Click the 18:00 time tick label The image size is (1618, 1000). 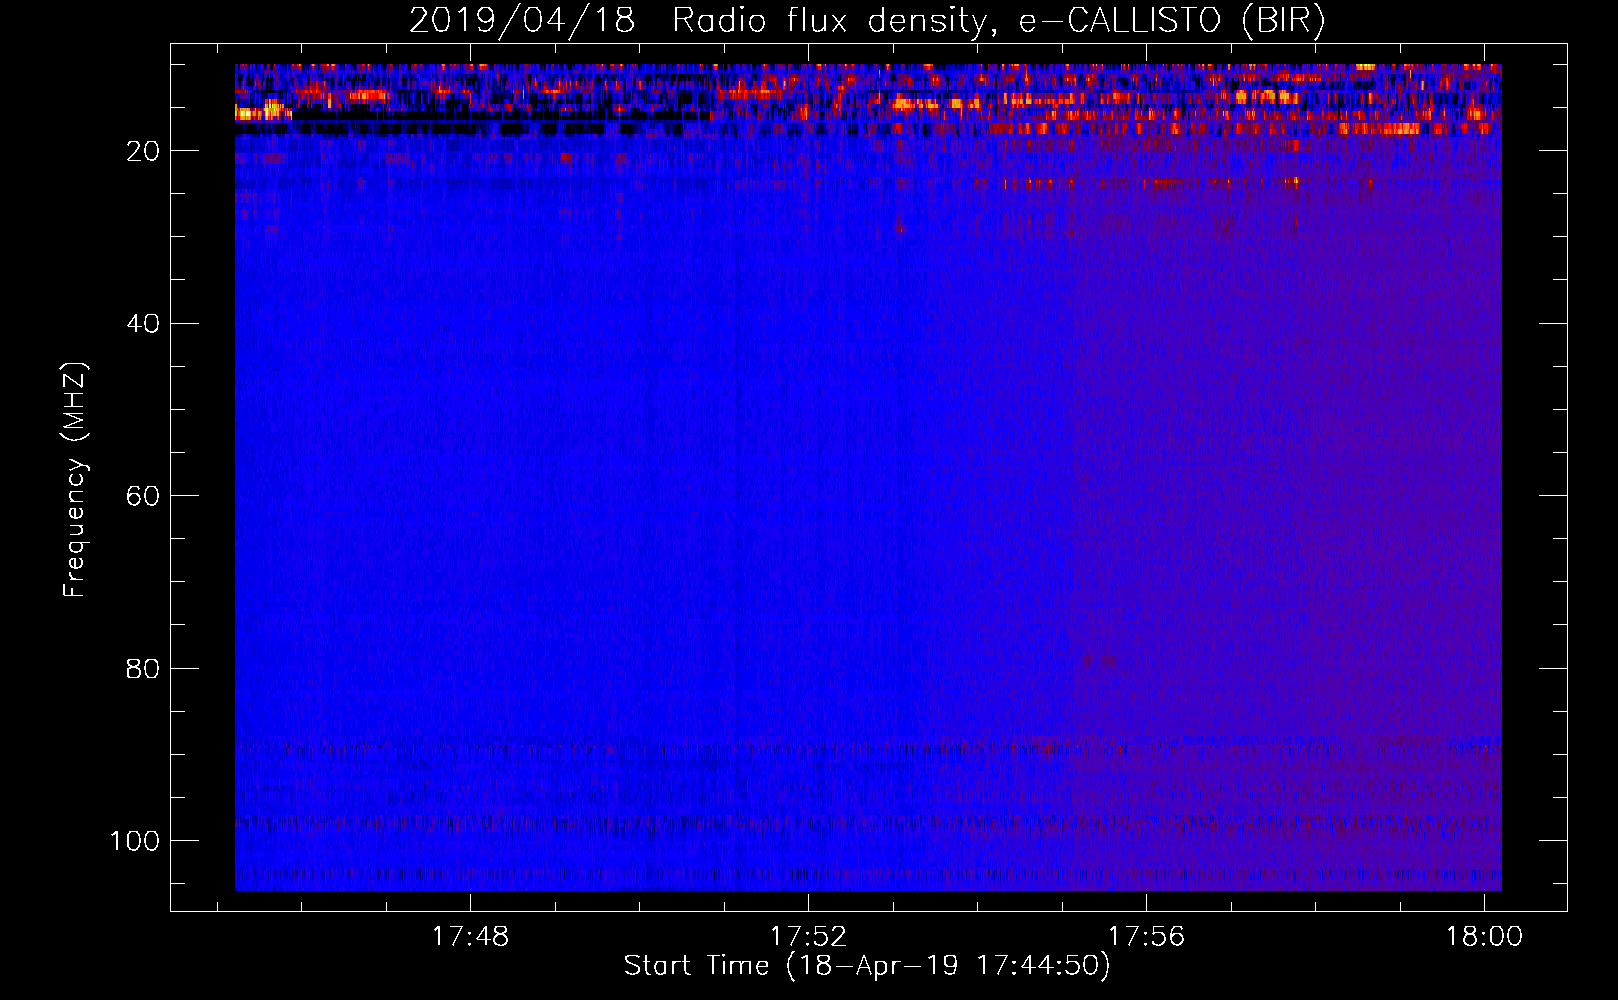[1484, 936]
